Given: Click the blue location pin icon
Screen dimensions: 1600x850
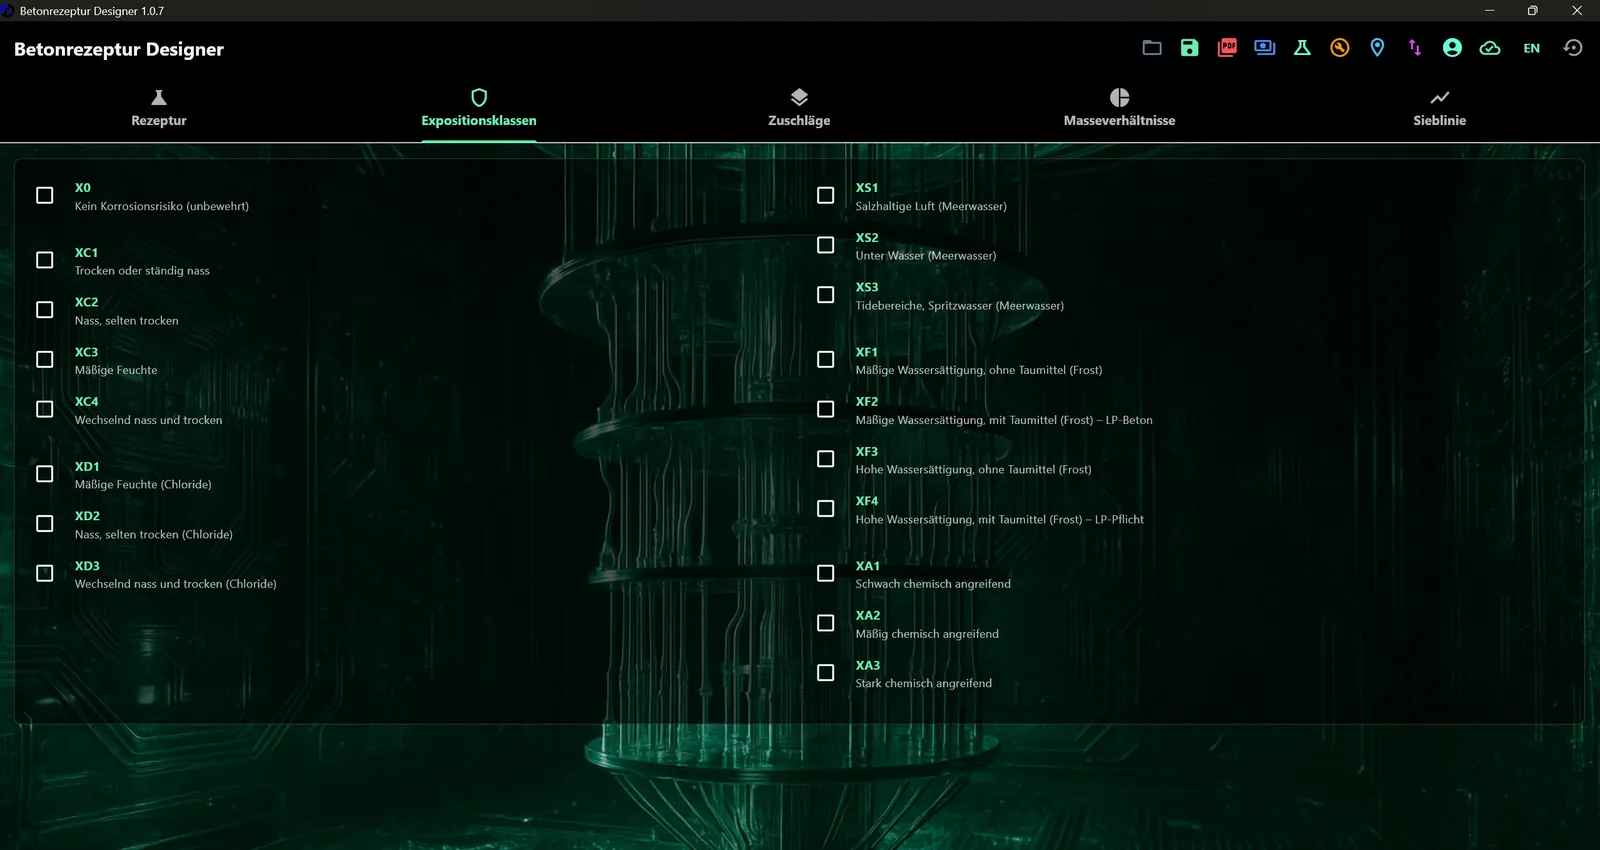Looking at the screenshot, I should (1377, 48).
